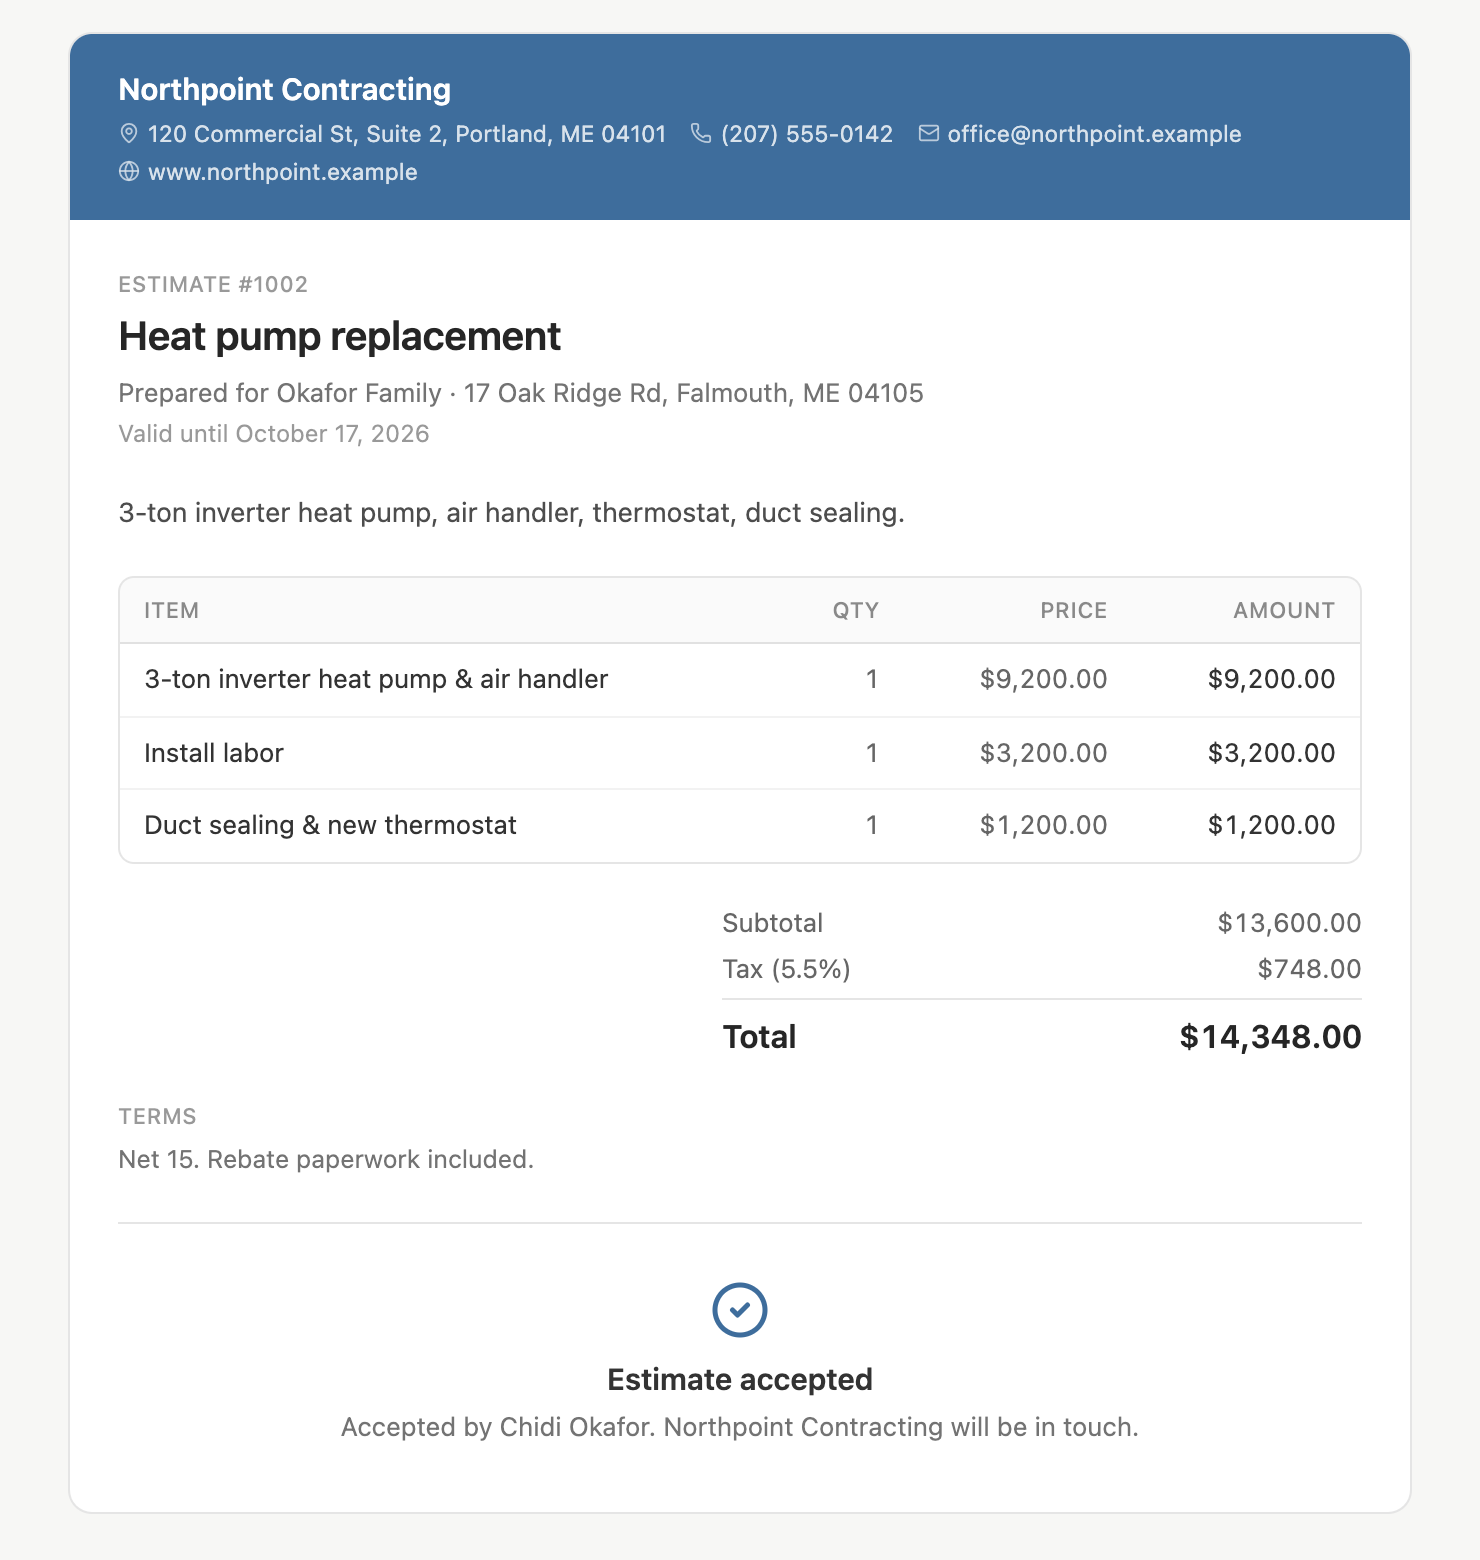Click the Tax (5.5%) label
This screenshot has height=1560, width=1480.
click(787, 969)
